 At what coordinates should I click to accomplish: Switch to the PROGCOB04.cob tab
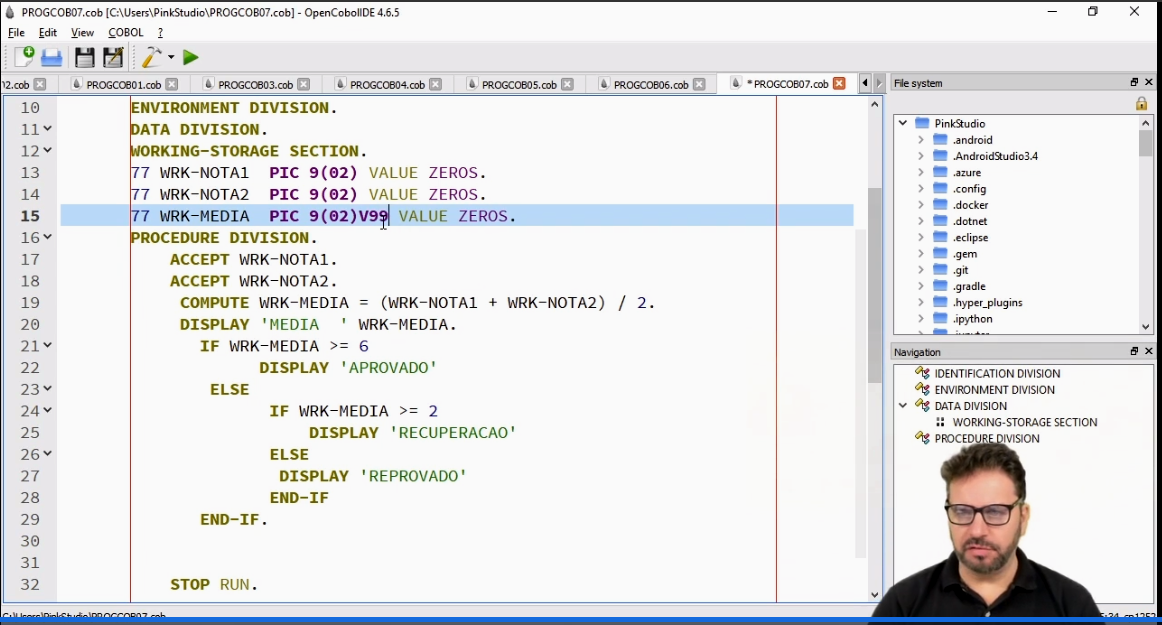[387, 85]
